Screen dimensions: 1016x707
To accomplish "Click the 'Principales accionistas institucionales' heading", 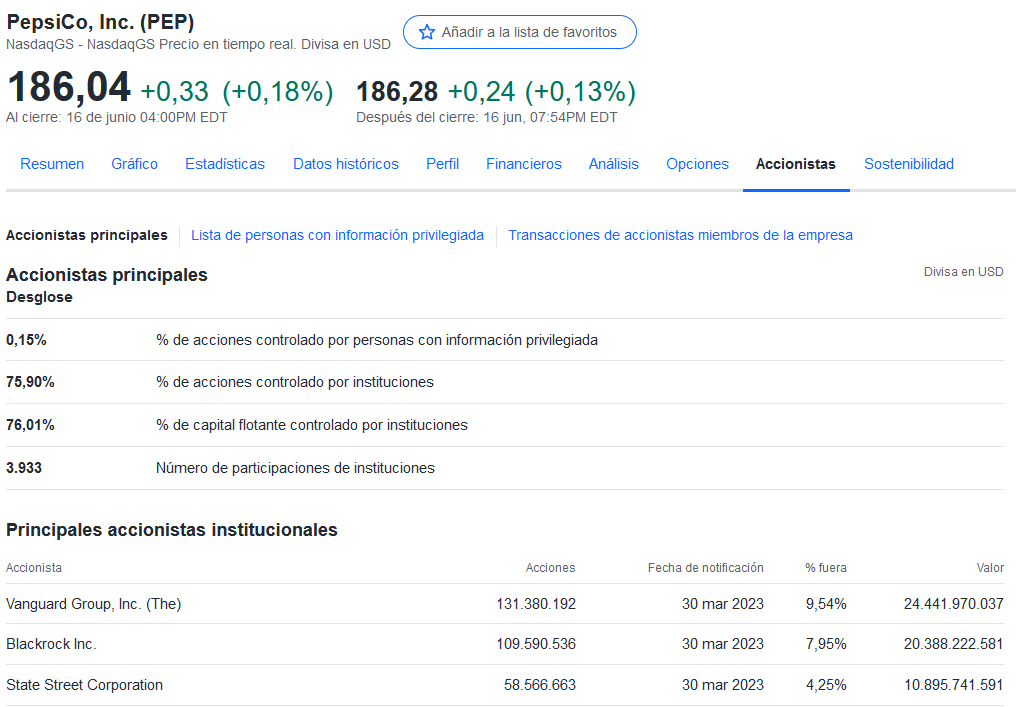I will coord(172,530).
